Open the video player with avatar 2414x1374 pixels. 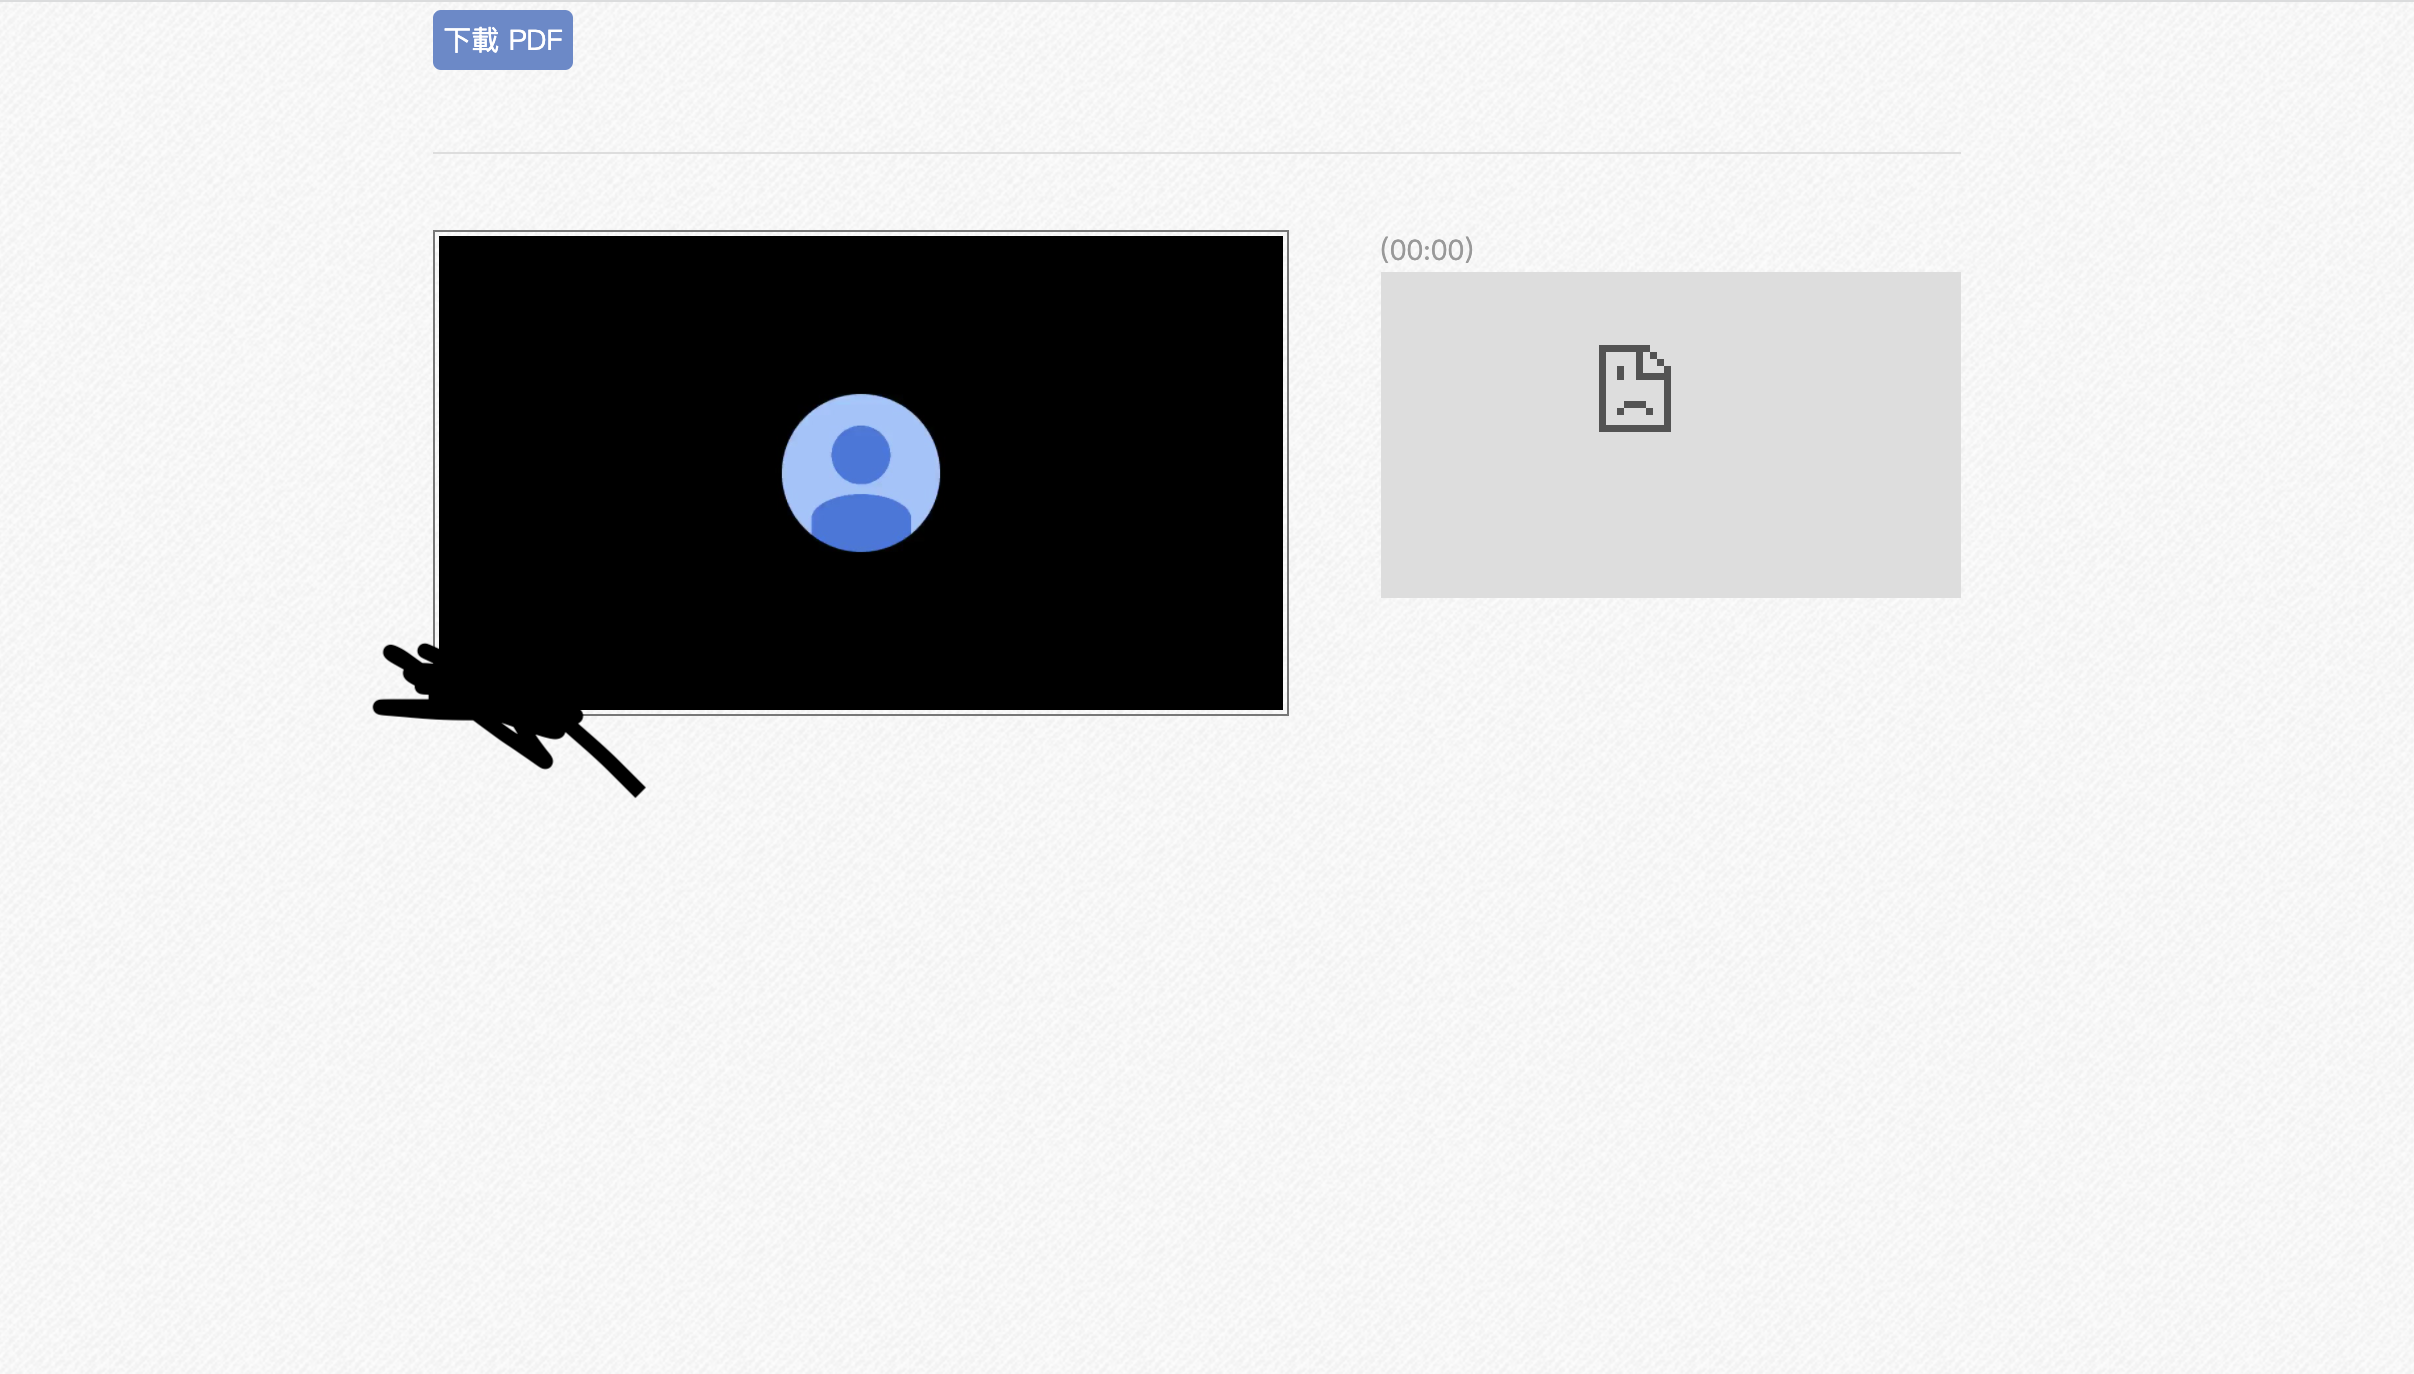[860, 473]
